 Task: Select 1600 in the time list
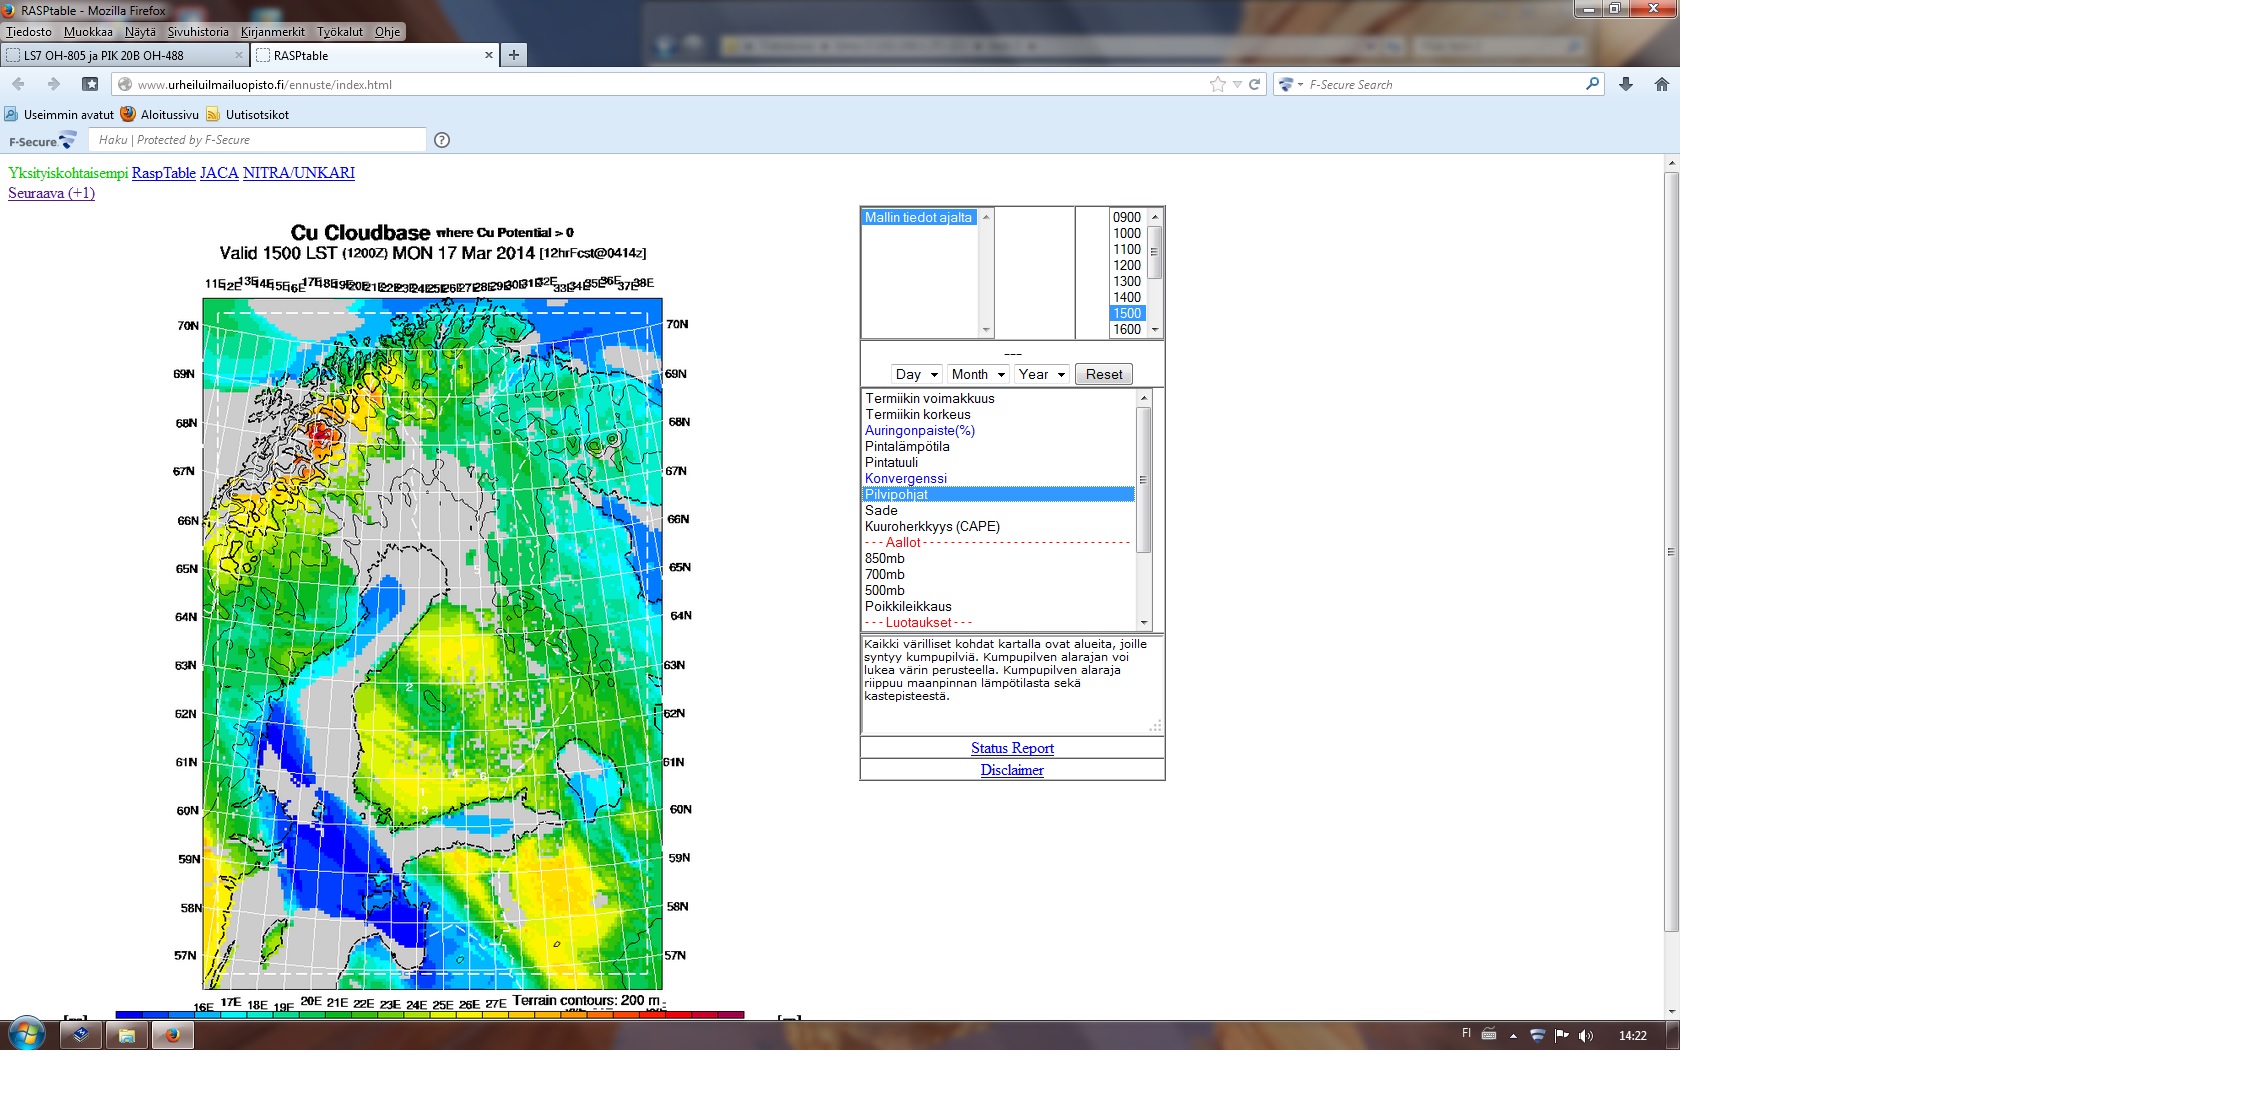click(1127, 329)
